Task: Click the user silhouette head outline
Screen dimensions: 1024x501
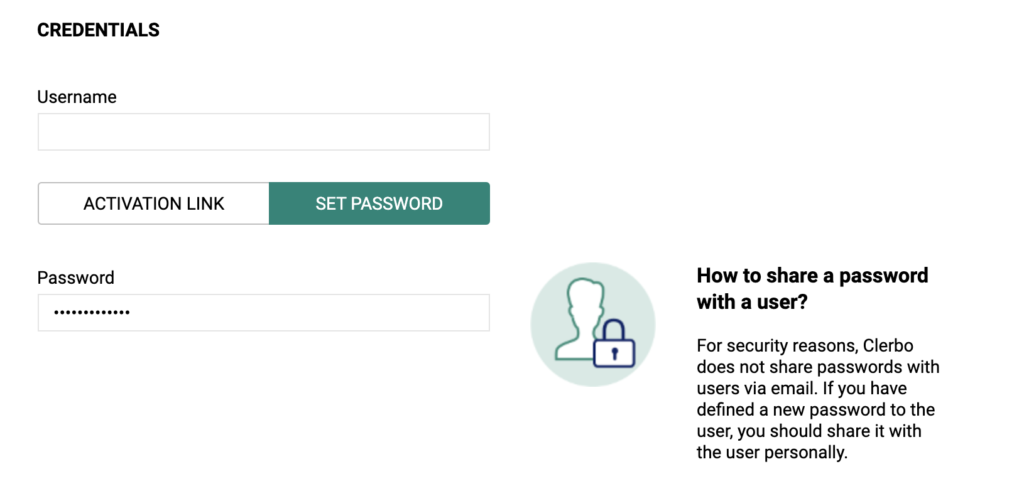Action: click(583, 297)
